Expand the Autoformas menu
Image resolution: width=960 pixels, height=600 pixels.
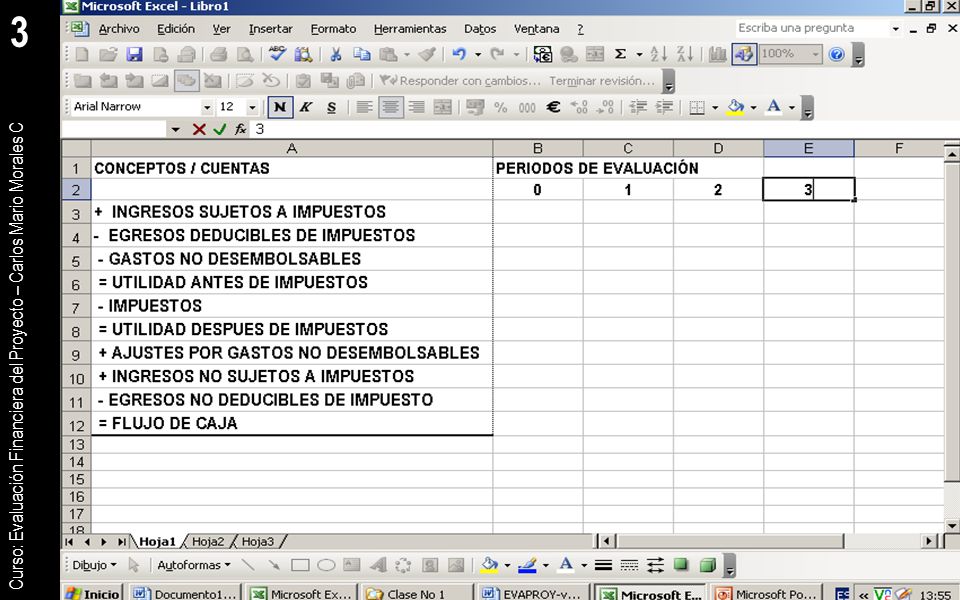(x=193, y=565)
